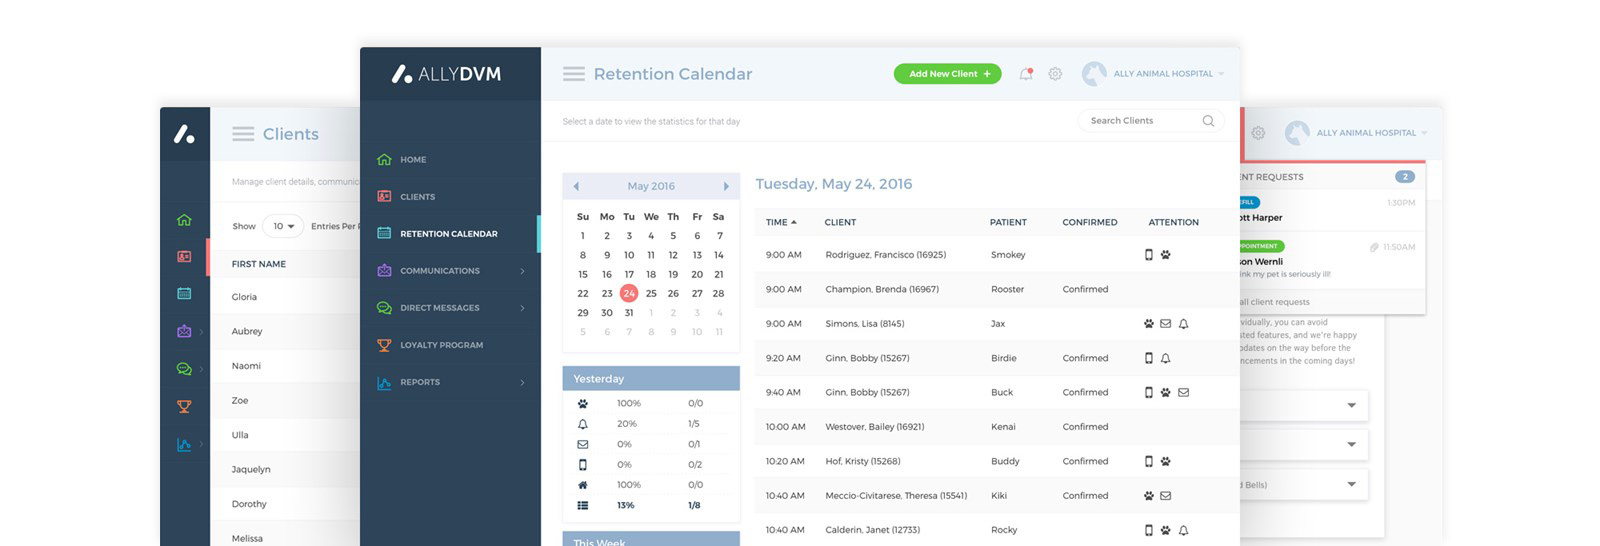Screen dimensions: 1600x546
Task: Click the notification bell in header
Action: pyautogui.click(x=1025, y=74)
